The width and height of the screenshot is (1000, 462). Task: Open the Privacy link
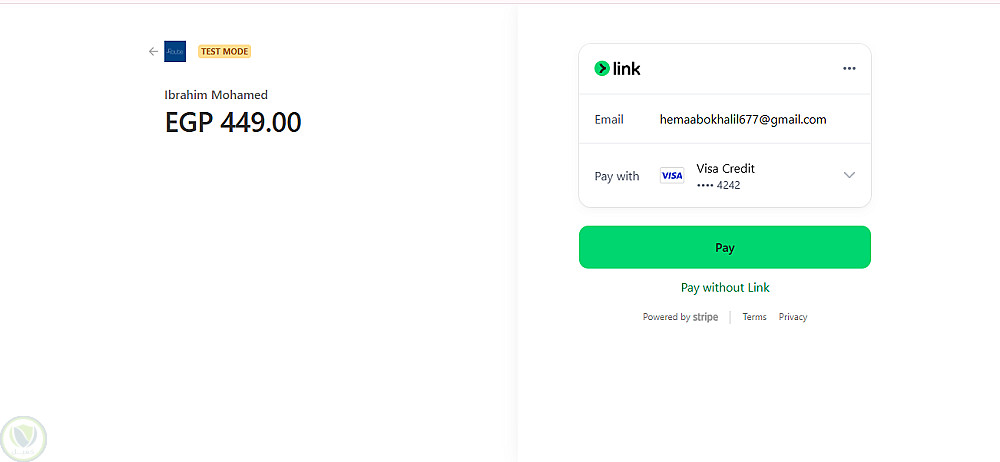(x=793, y=317)
